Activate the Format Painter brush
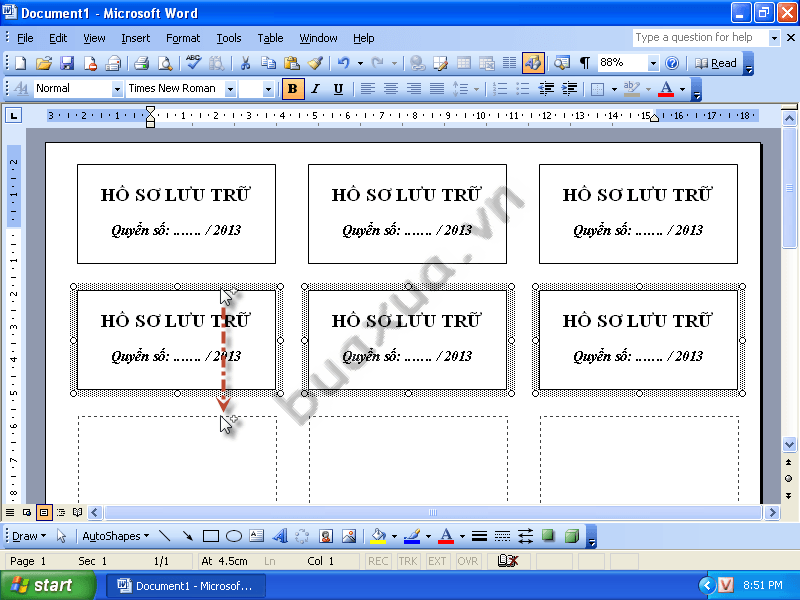The height and width of the screenshot is (600, 800). pos(315,63)
